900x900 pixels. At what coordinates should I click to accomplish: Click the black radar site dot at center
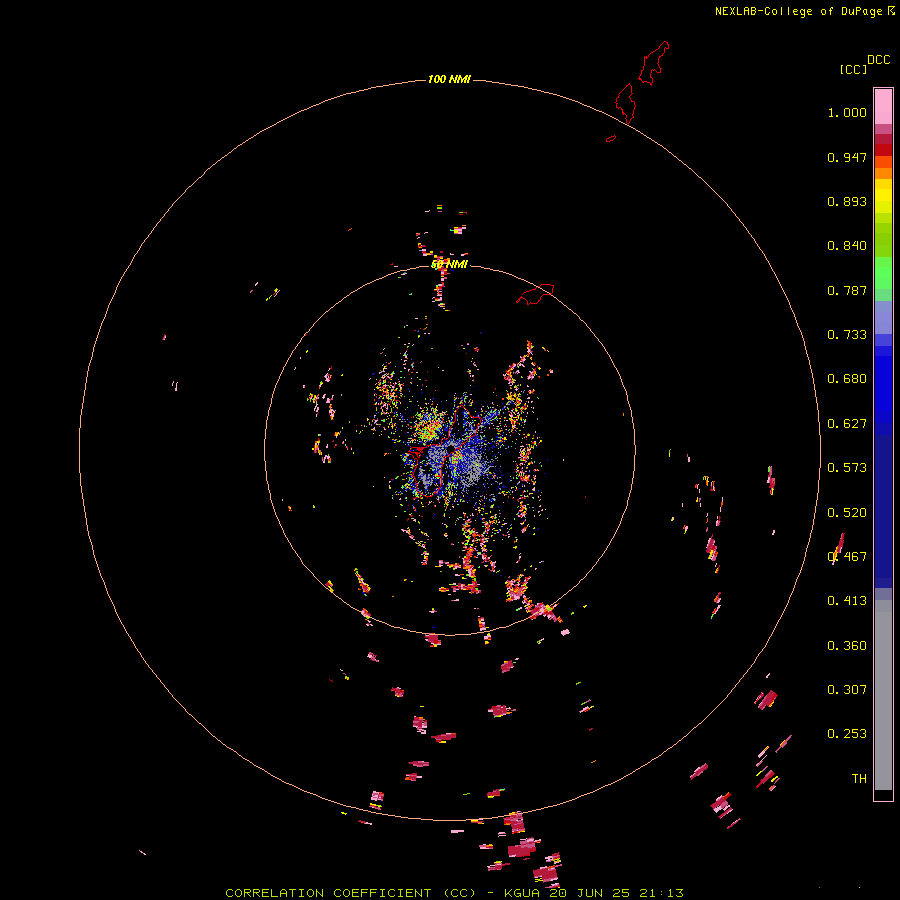tap(451, 448)
